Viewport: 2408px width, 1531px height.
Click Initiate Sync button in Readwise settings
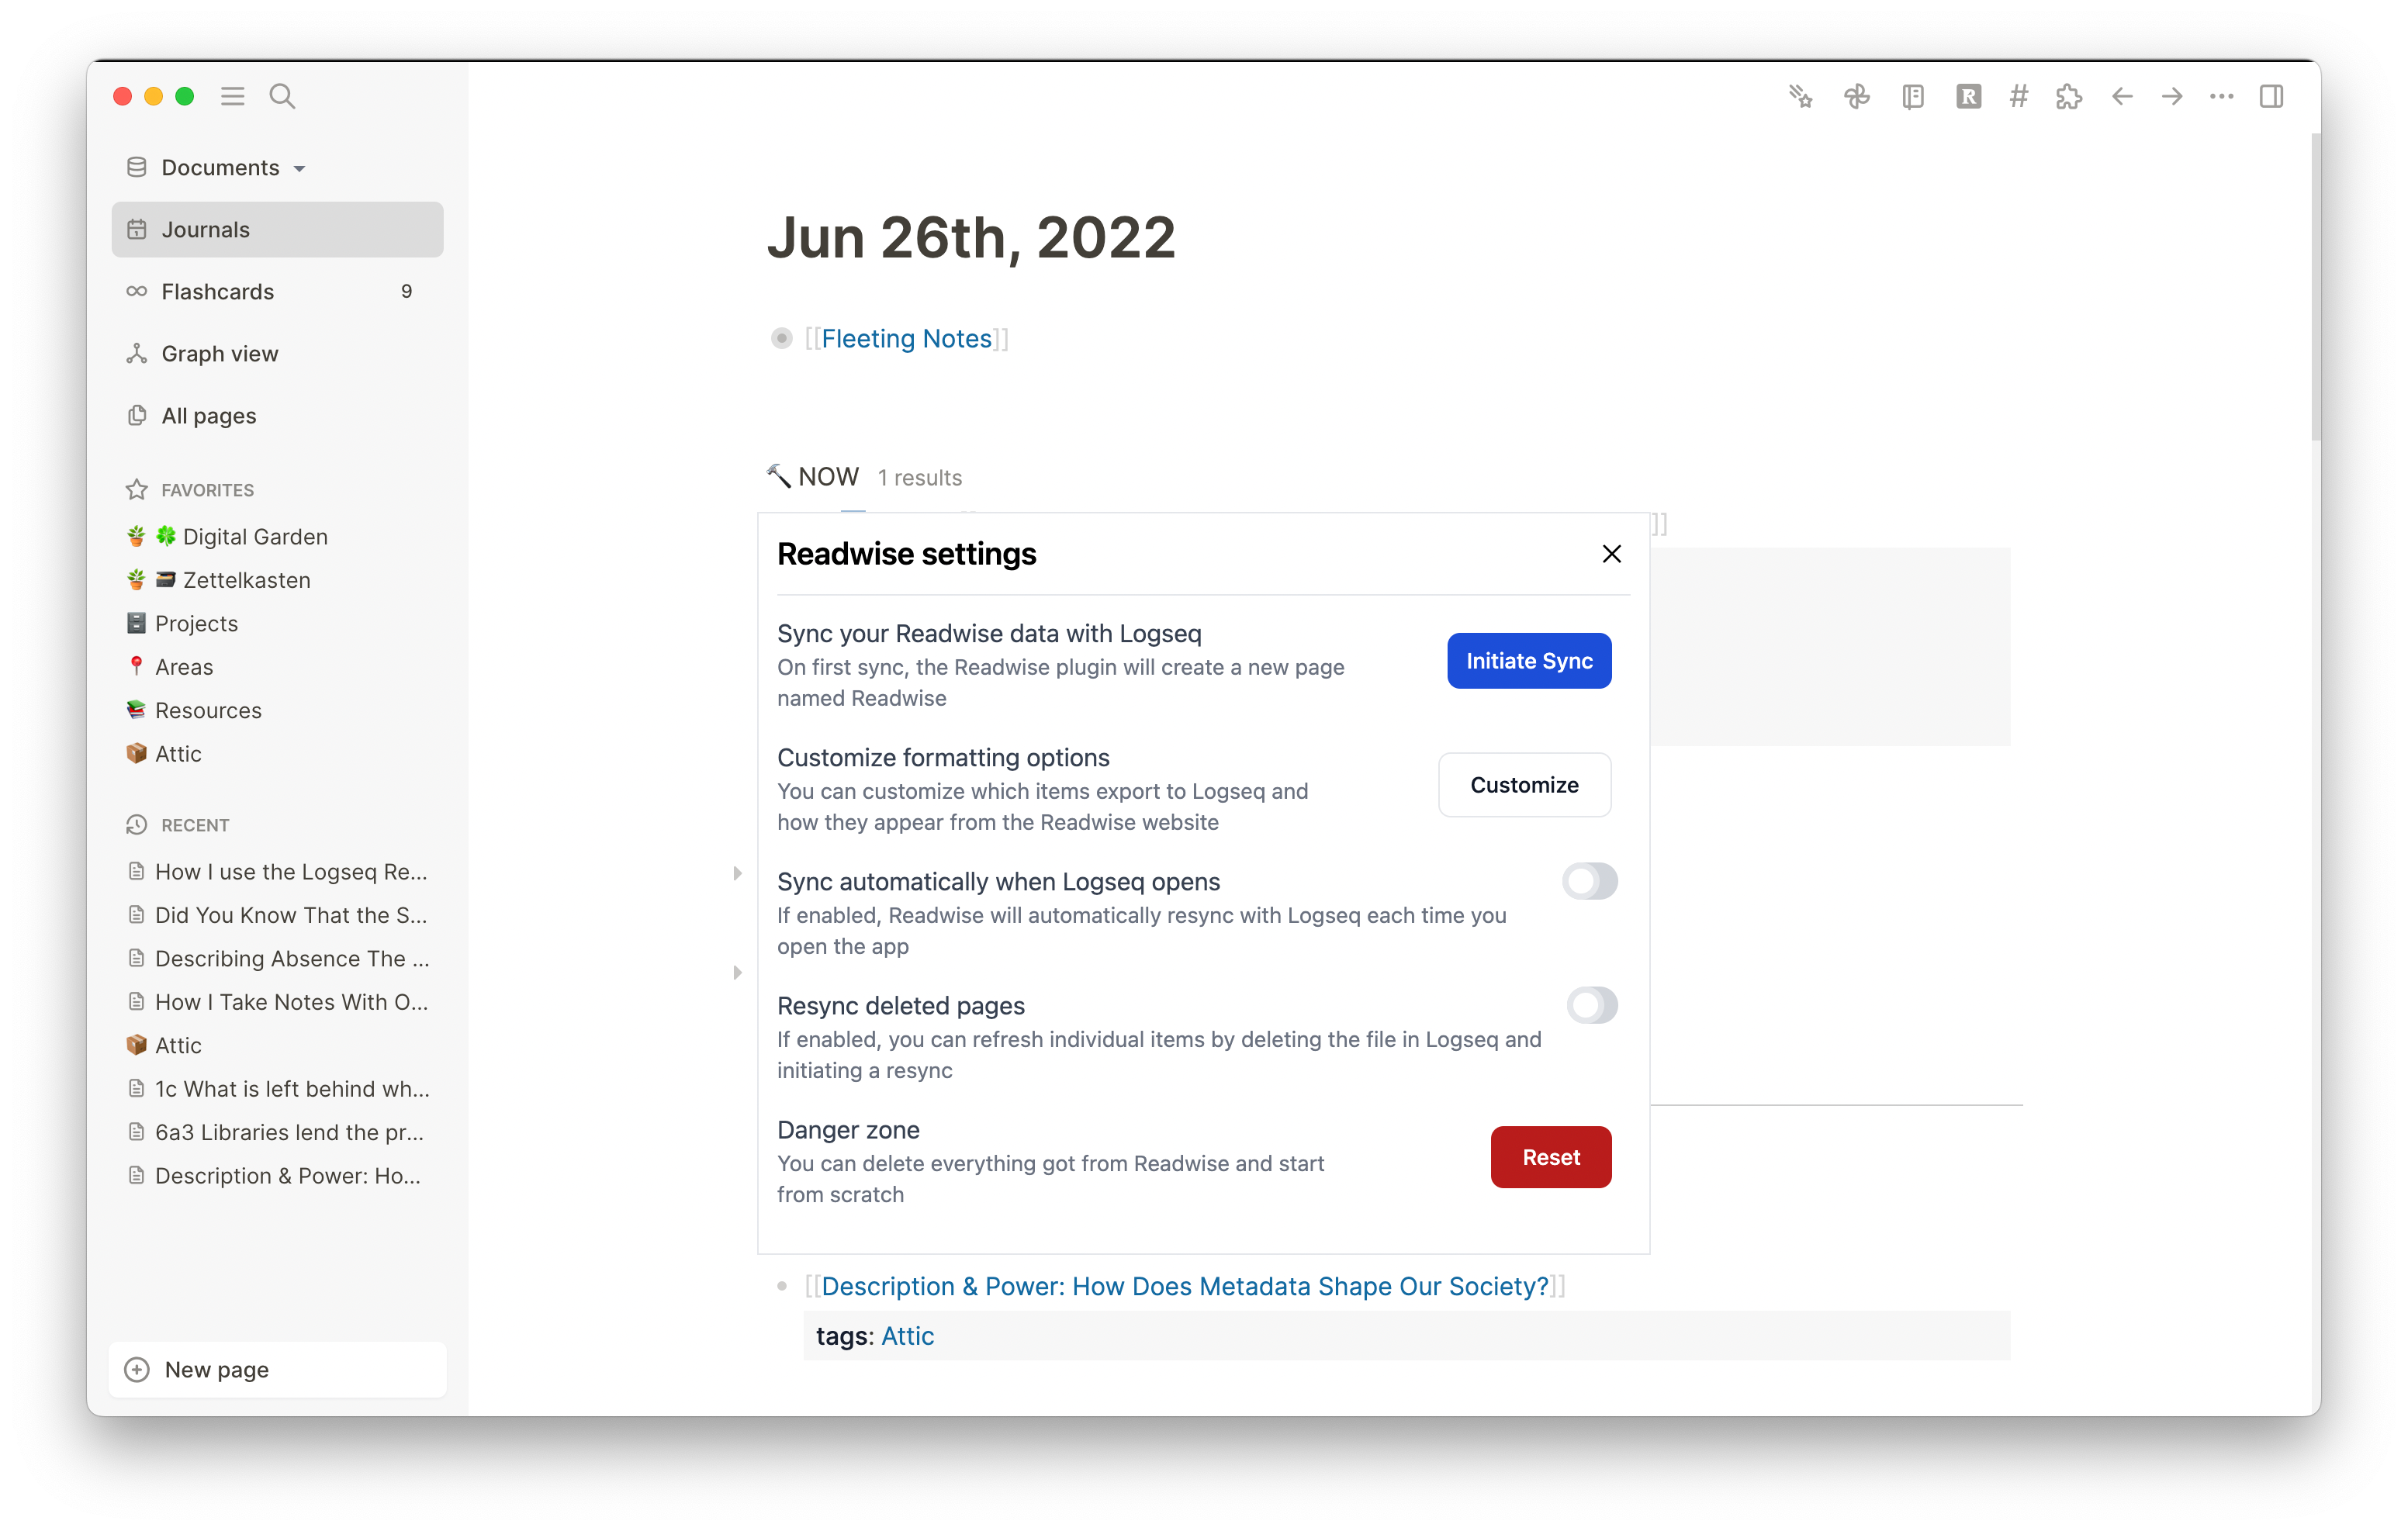1529,661
